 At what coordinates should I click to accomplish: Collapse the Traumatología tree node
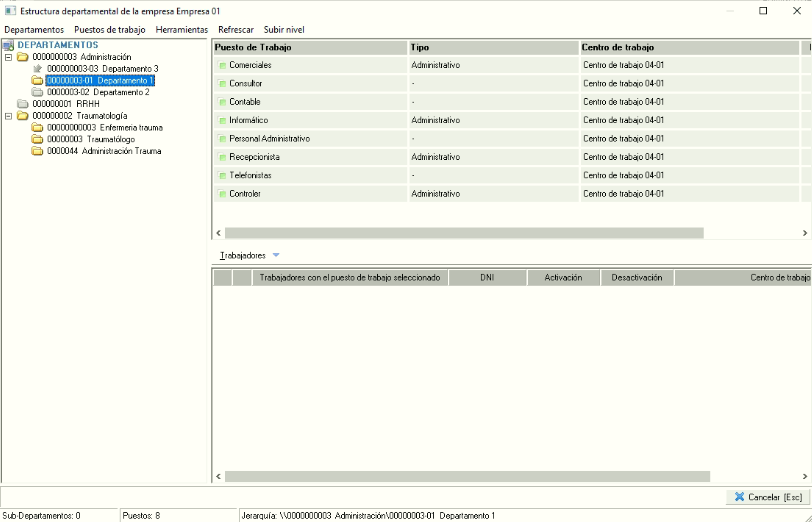pyautogui.click(x=8, y=116)
